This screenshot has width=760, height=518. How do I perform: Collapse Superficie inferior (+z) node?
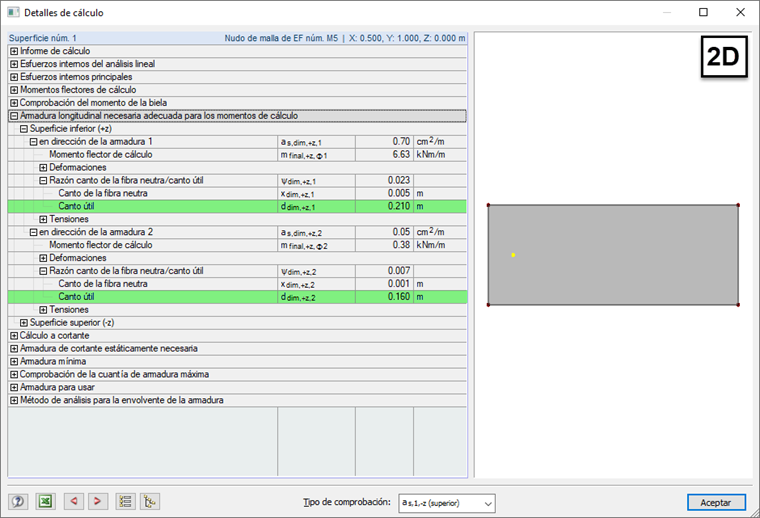(x=24, y=129)
